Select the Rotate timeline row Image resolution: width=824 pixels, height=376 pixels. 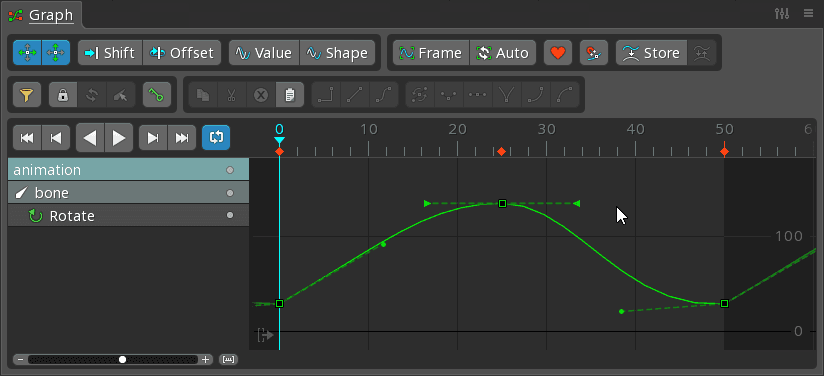128,216
